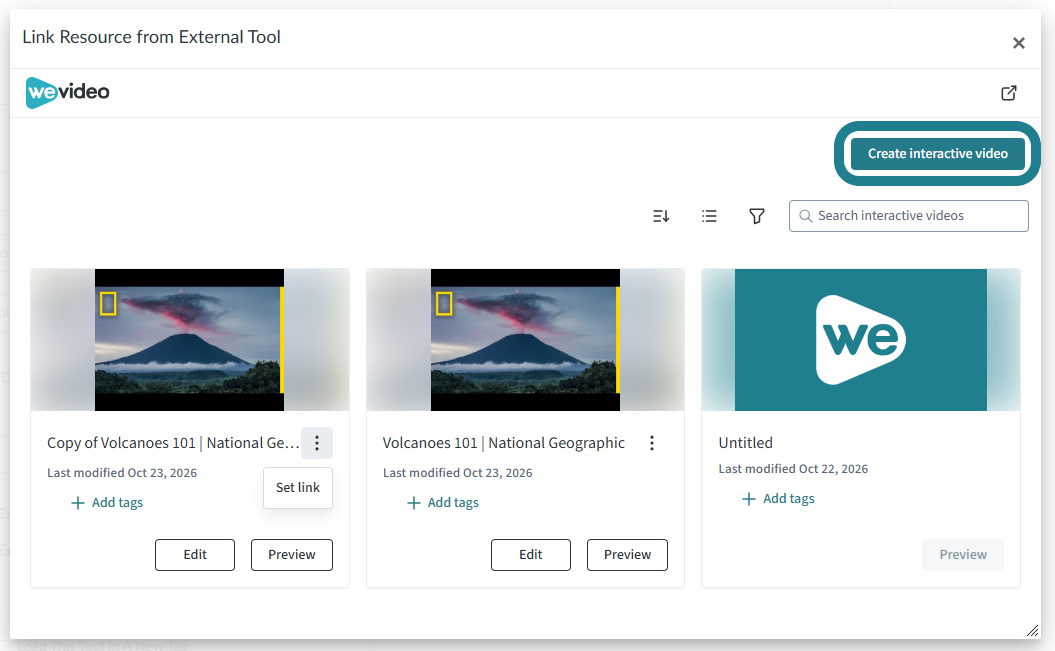Add tags to Copy of Volcanoes 101
The height and width of the screenshot is (651, 1055).
click(x=107, y=502)
